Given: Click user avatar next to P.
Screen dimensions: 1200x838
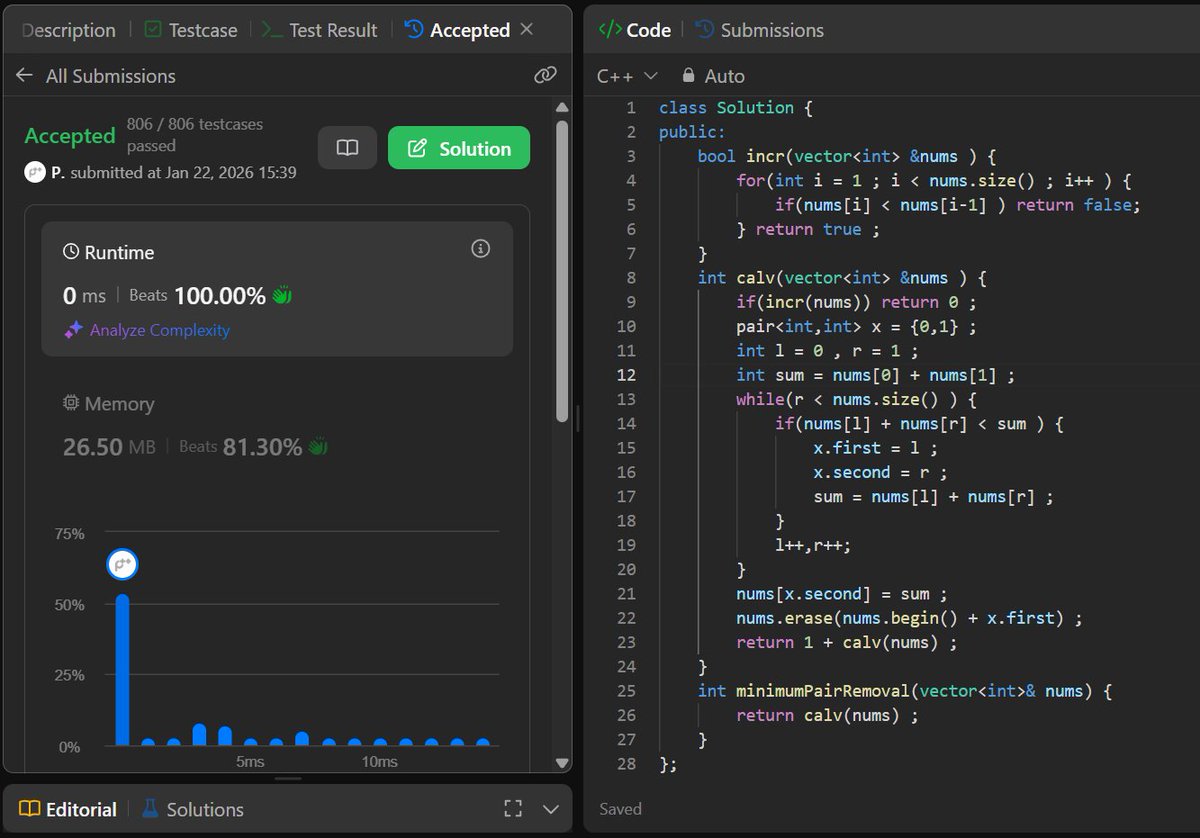Looking at the screenshot, I should point(35,172).
